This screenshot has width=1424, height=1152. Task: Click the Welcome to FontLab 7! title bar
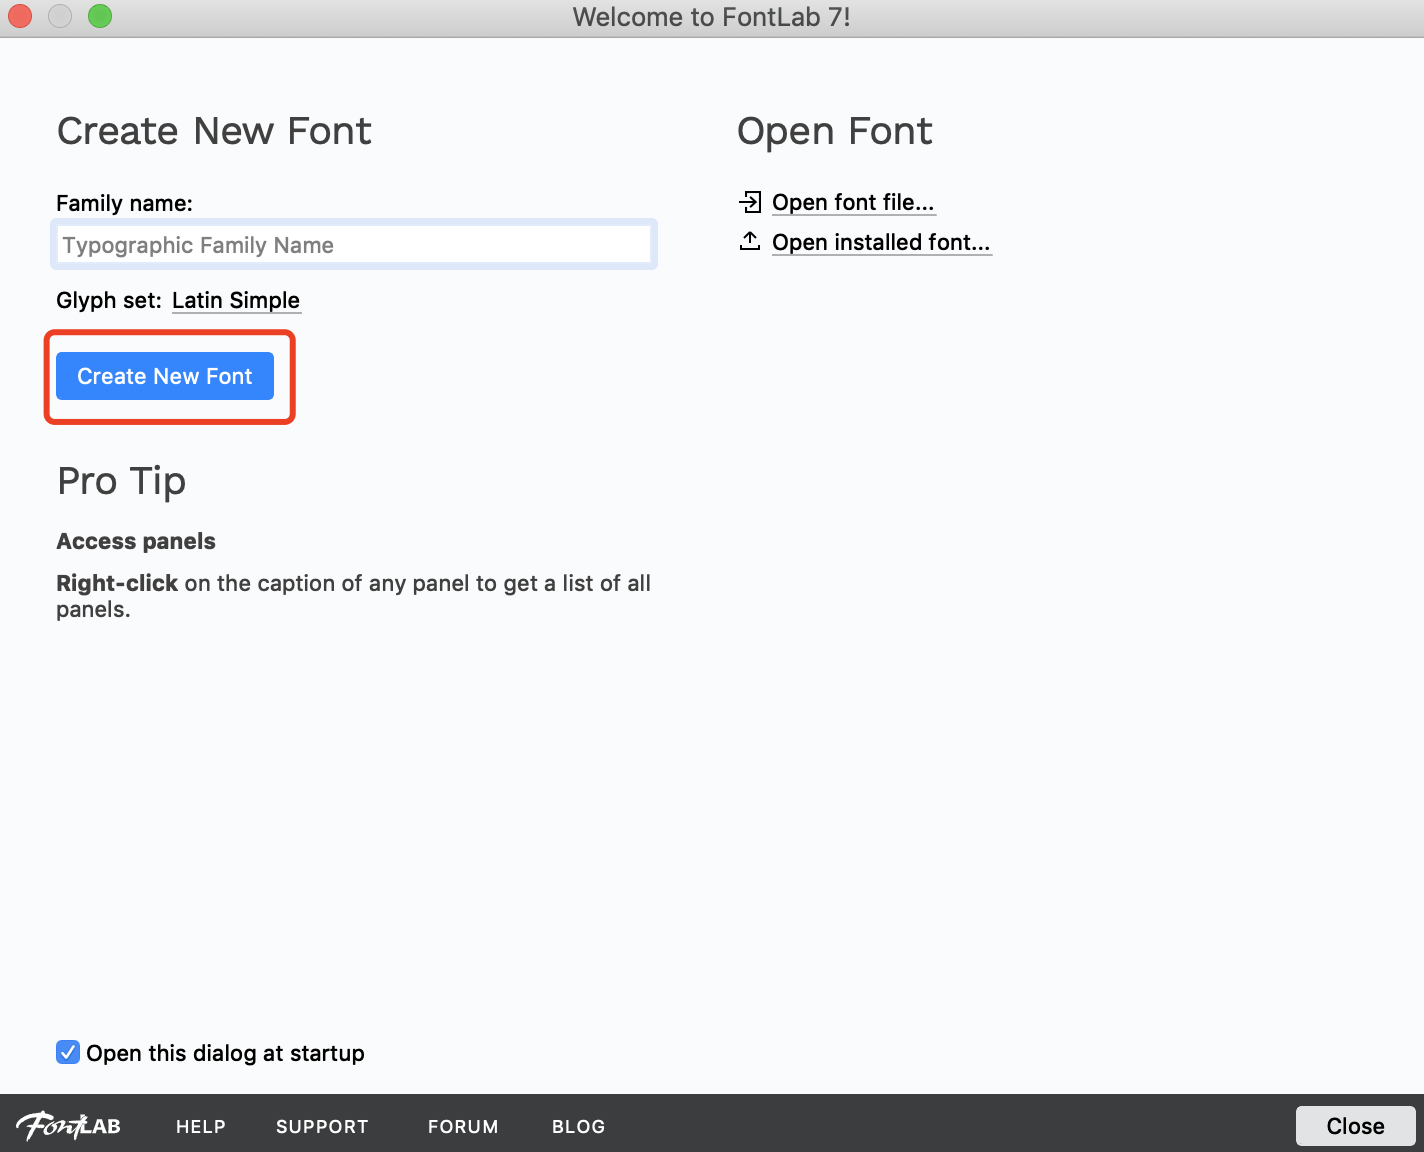point(711,17)
